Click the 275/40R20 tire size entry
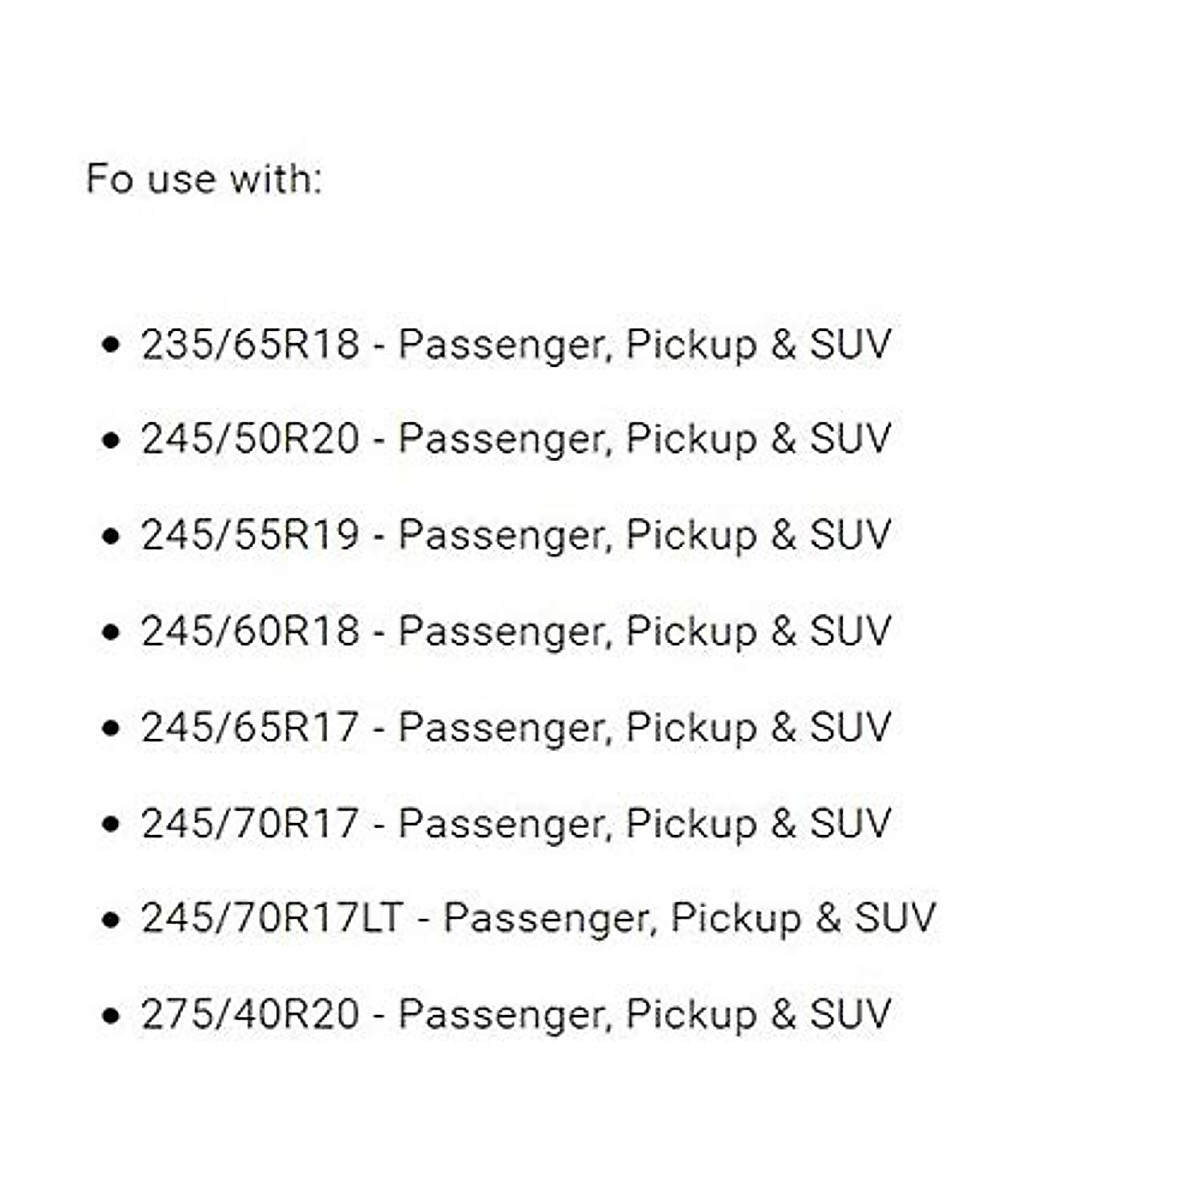 click(x=250, y=1015)
